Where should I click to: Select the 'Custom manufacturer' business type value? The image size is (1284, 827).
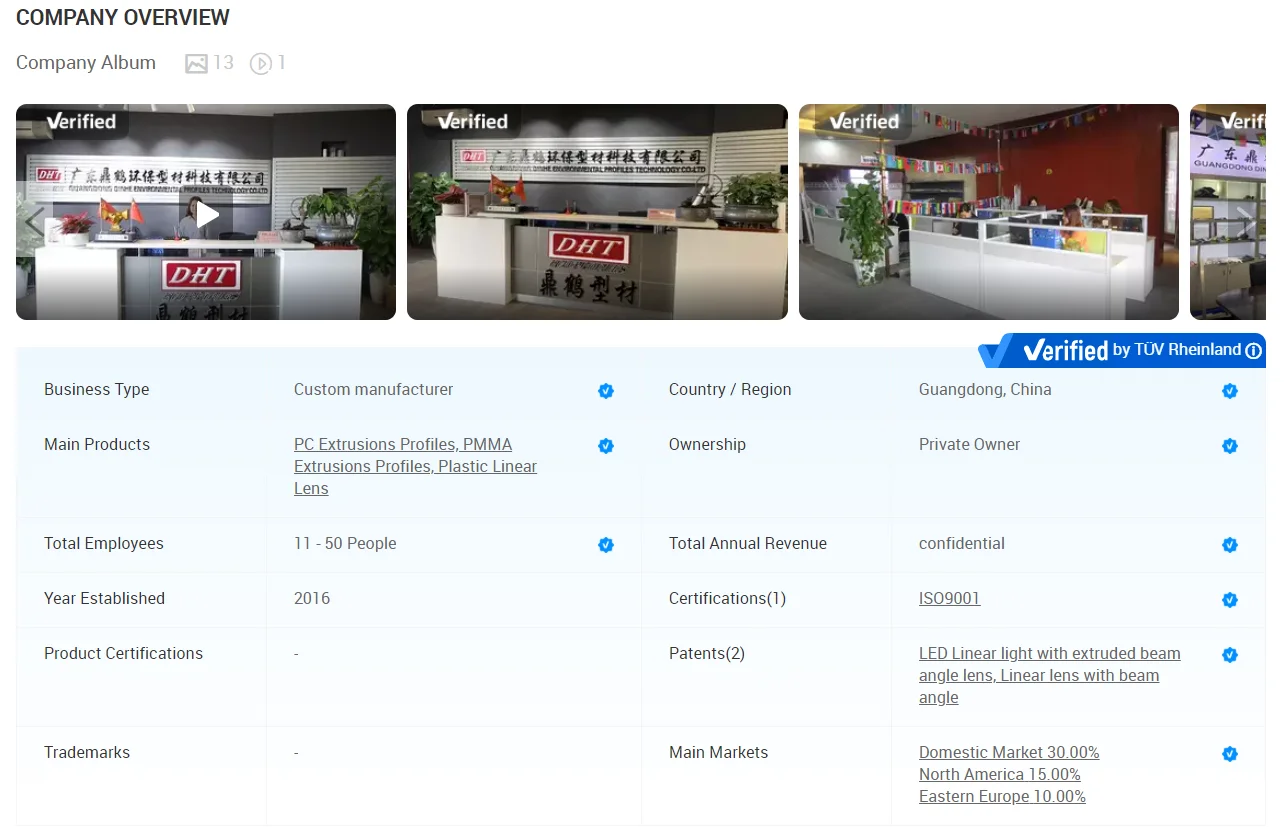[x=373, y=389]
